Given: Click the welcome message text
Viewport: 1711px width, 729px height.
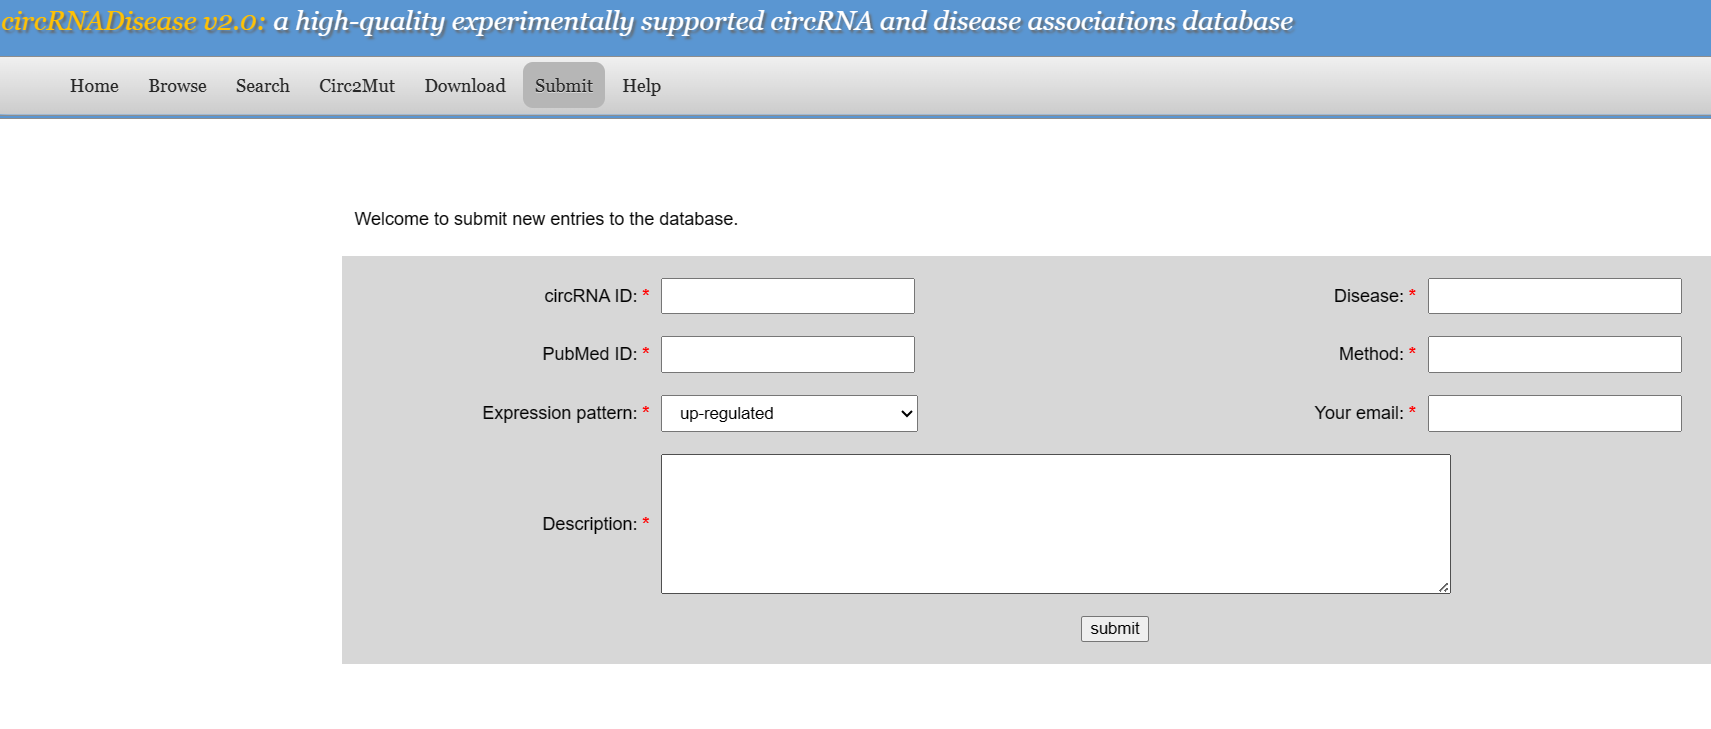Looking at the screenshot, I should [546, 219].
